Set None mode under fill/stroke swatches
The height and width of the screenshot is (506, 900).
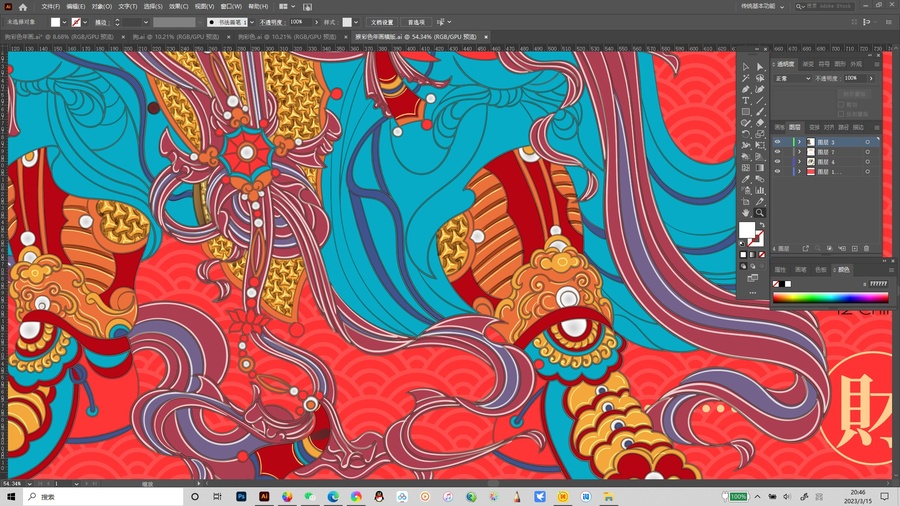(x=762, y=254)
